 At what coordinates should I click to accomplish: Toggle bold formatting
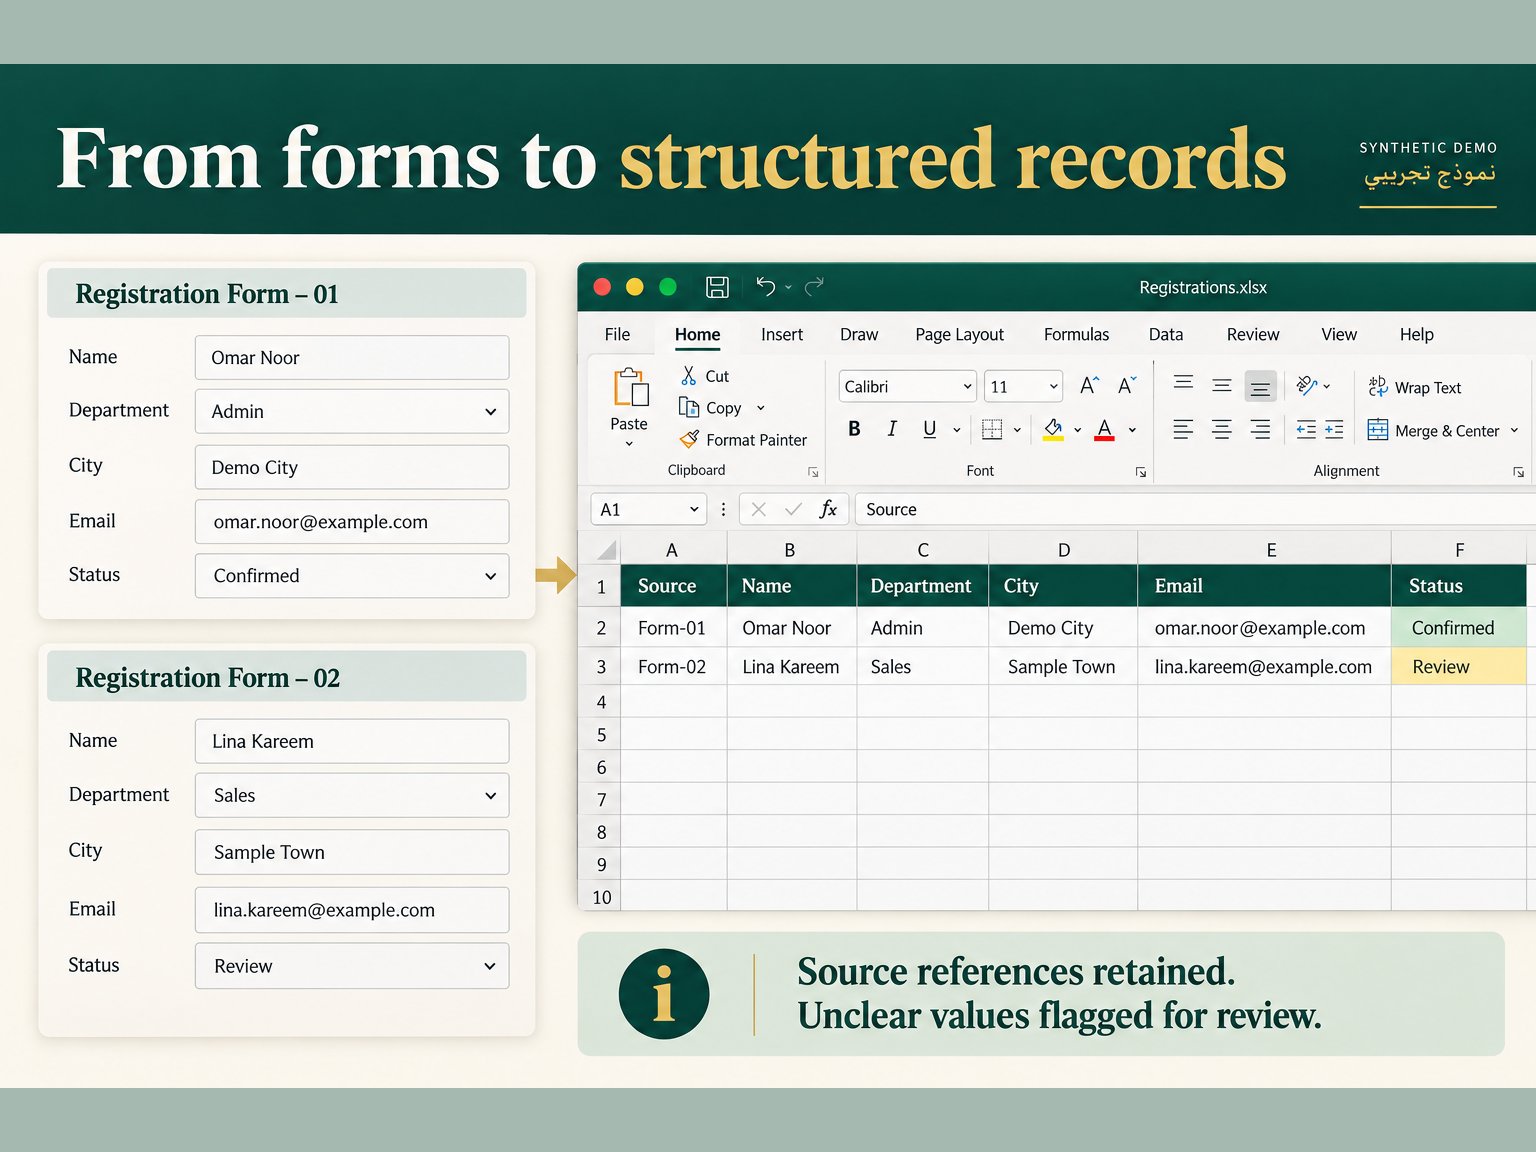[x=854, y=429]
